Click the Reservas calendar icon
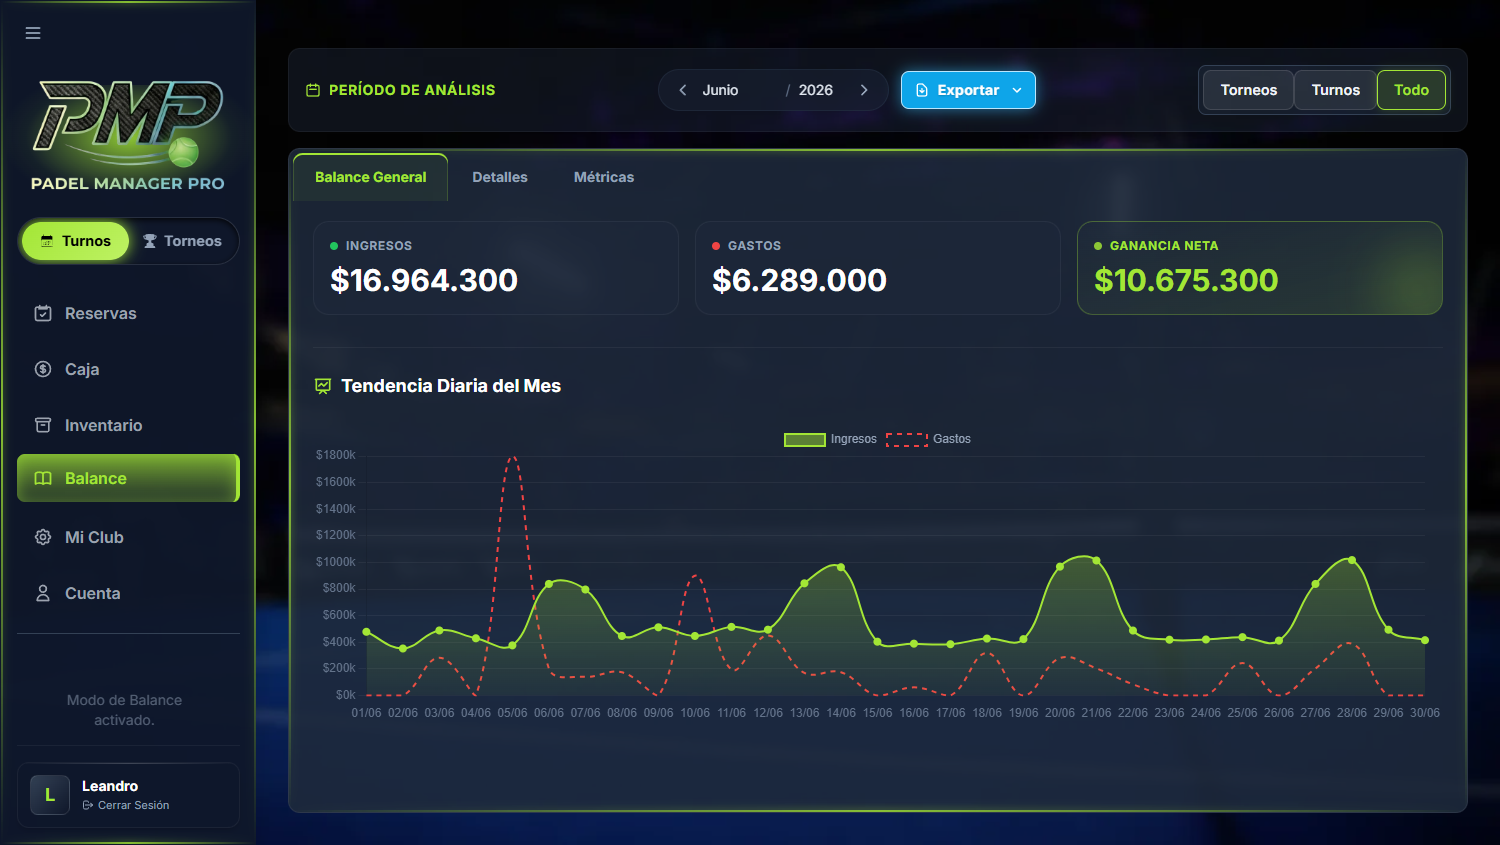This screenshot has width=1500, height=845. pos(43,313)
